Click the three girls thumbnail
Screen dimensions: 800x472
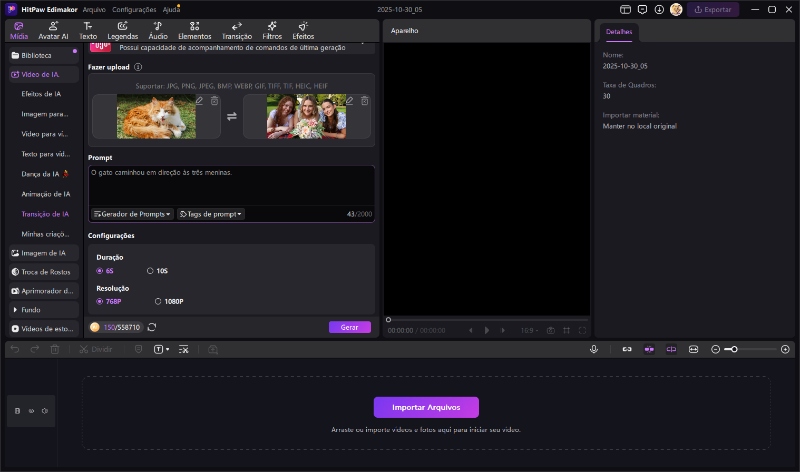pyautogui.click(x=306, y=116)
